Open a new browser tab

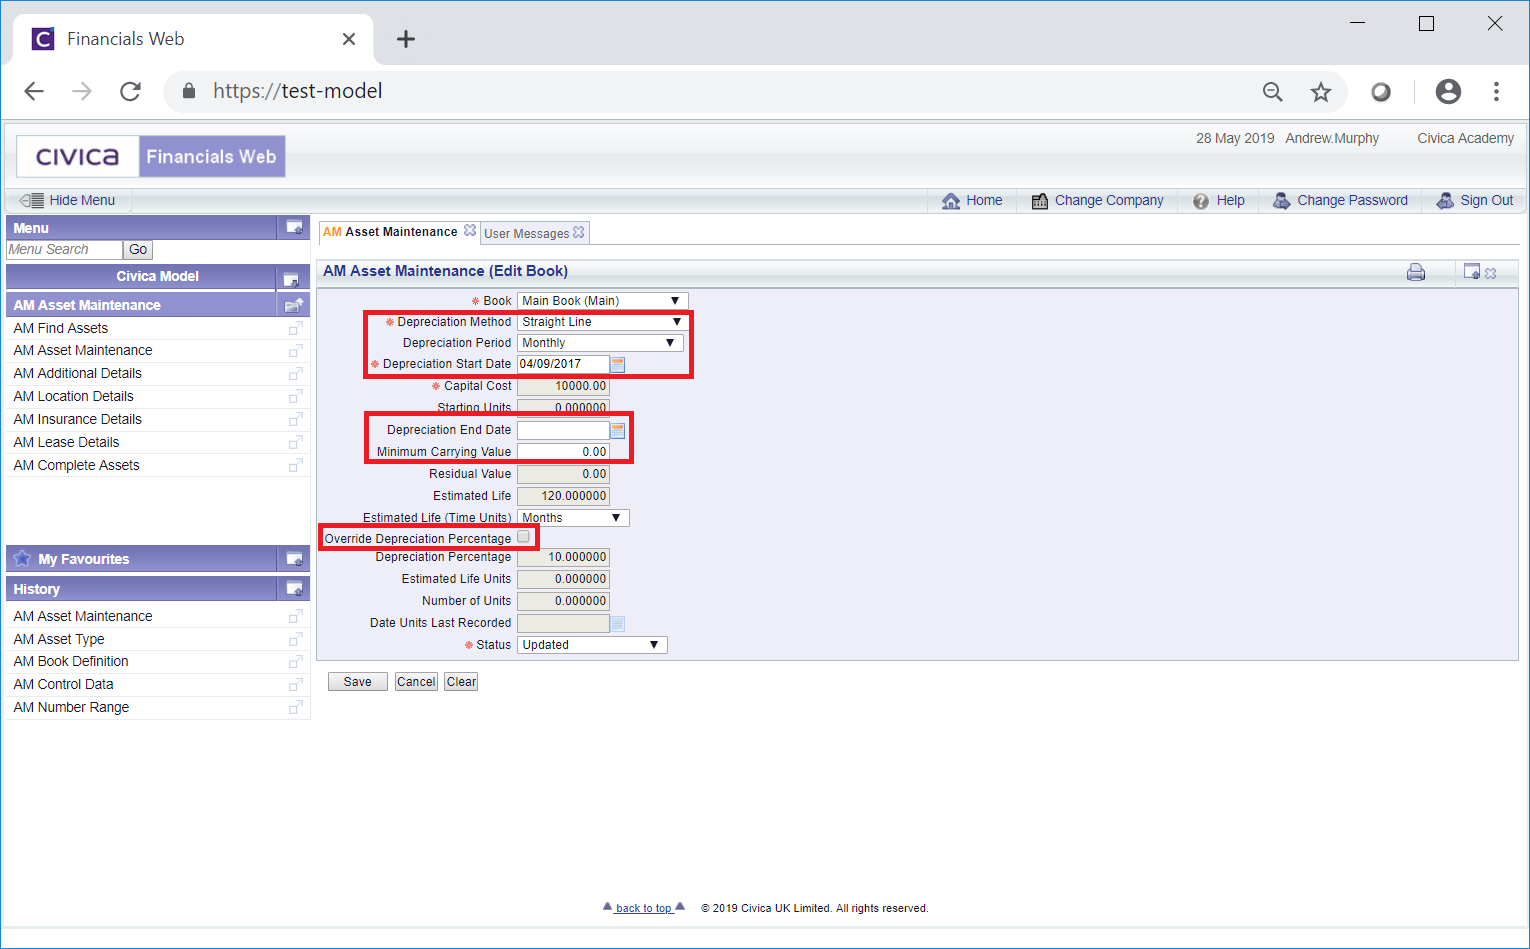click(405, 39)
